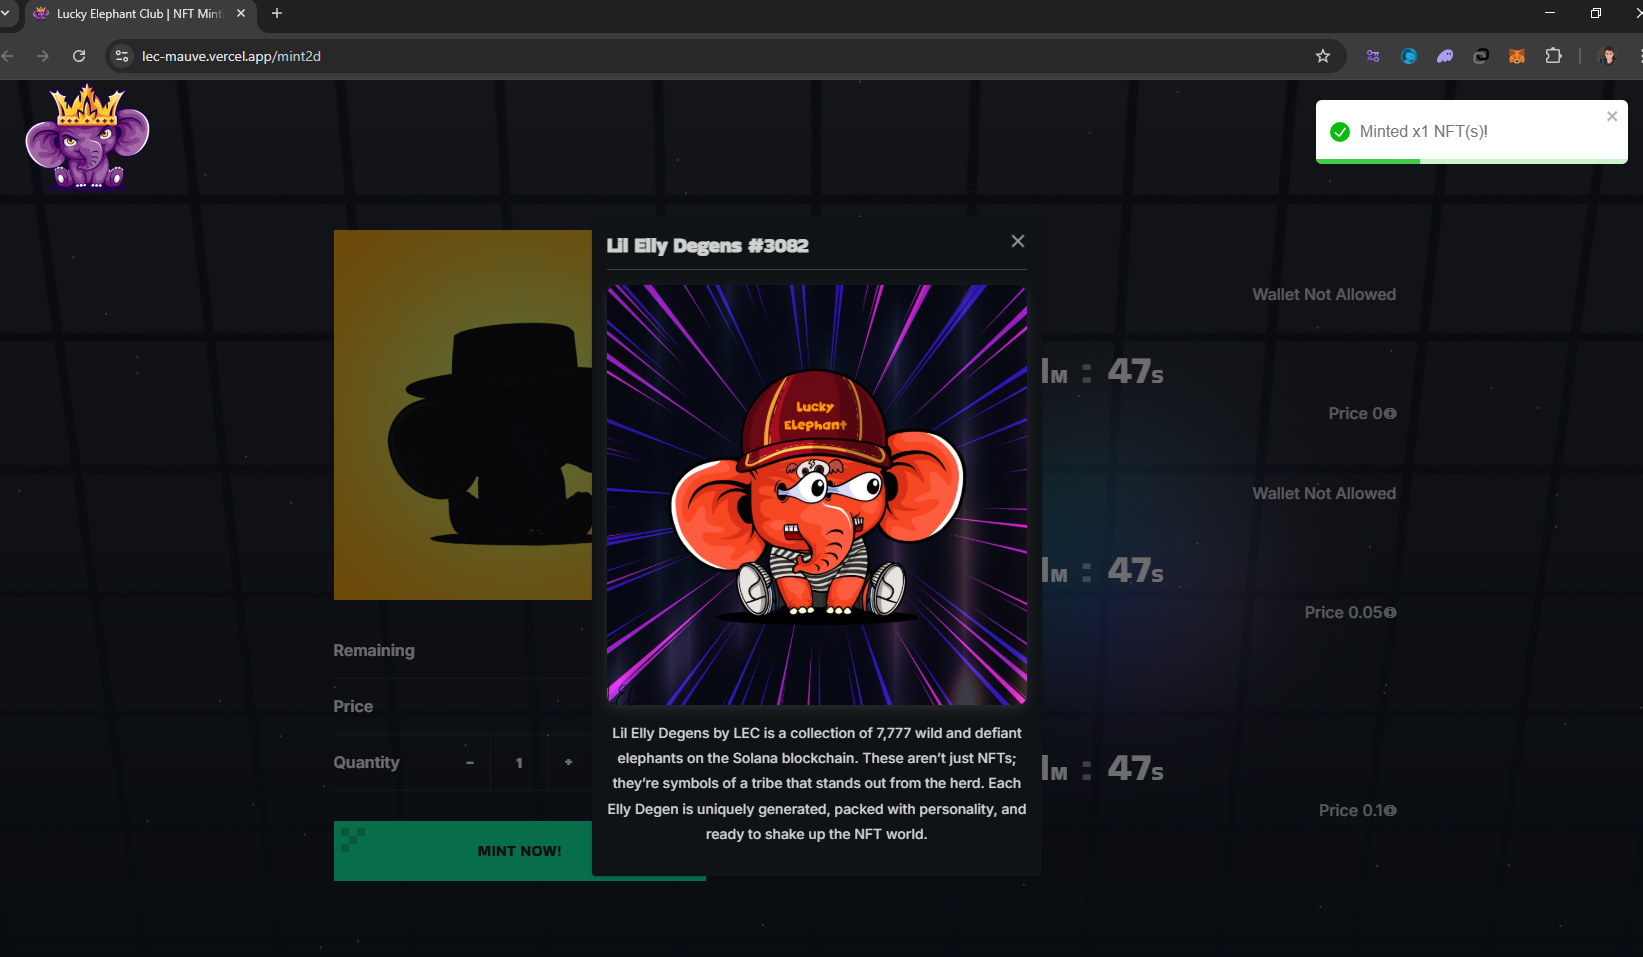Click the Remaining label
1643x957 pixels.
point(374,650)
